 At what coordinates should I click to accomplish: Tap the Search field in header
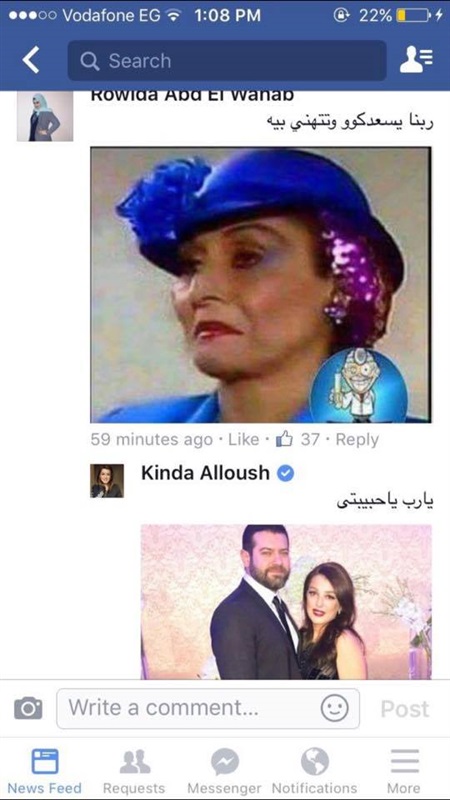click(x=227, y=61)
